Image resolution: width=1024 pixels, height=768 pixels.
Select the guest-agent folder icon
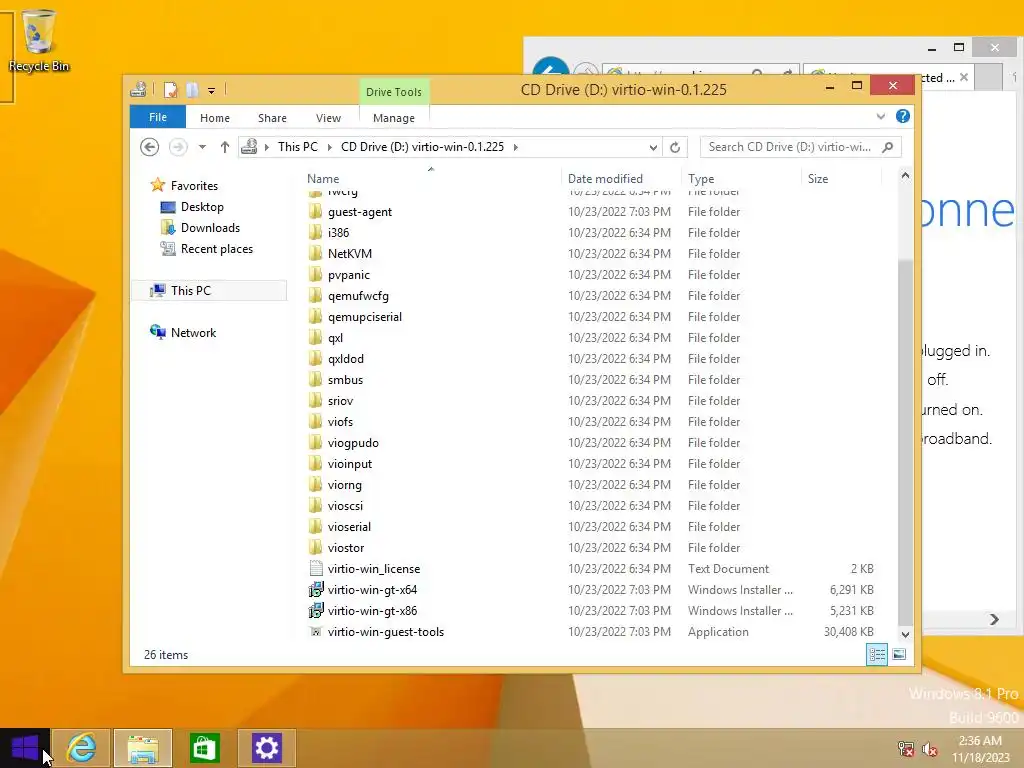point(315,212)
